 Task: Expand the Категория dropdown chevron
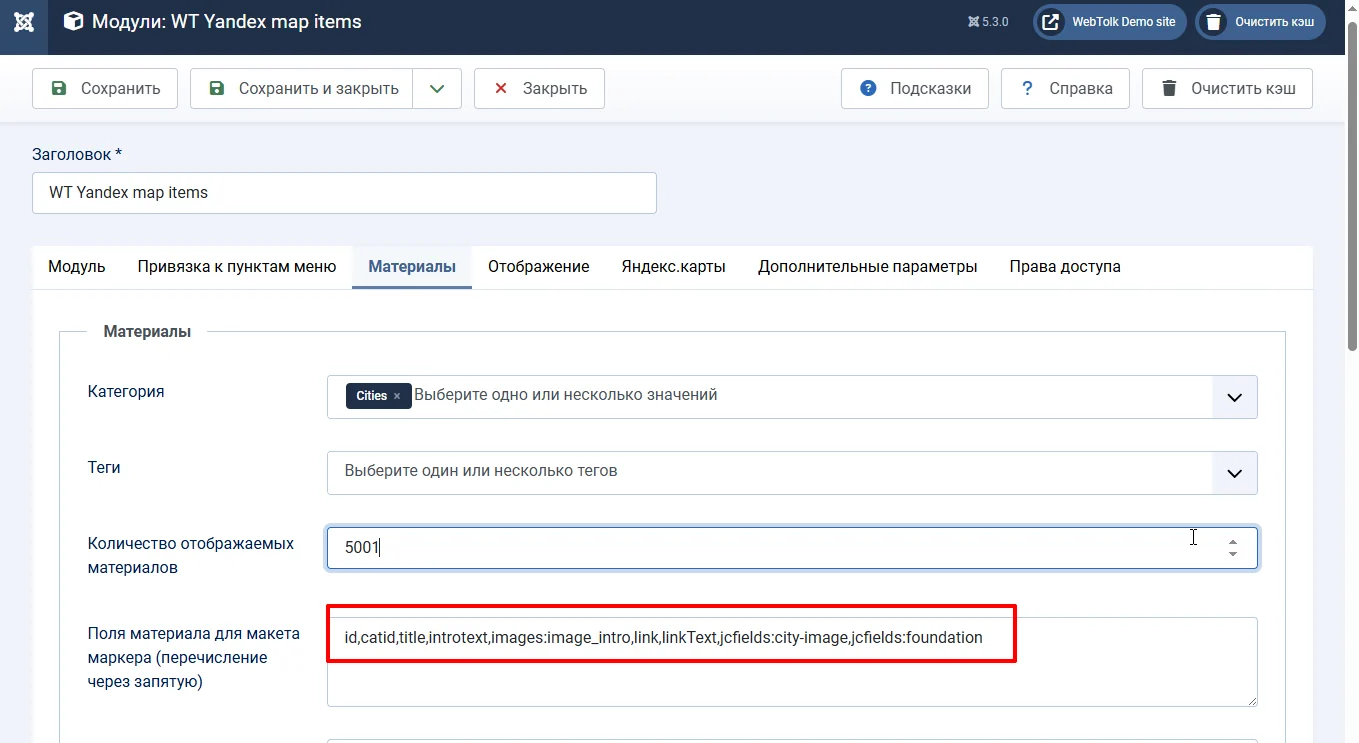click(x=1235, y=397)
